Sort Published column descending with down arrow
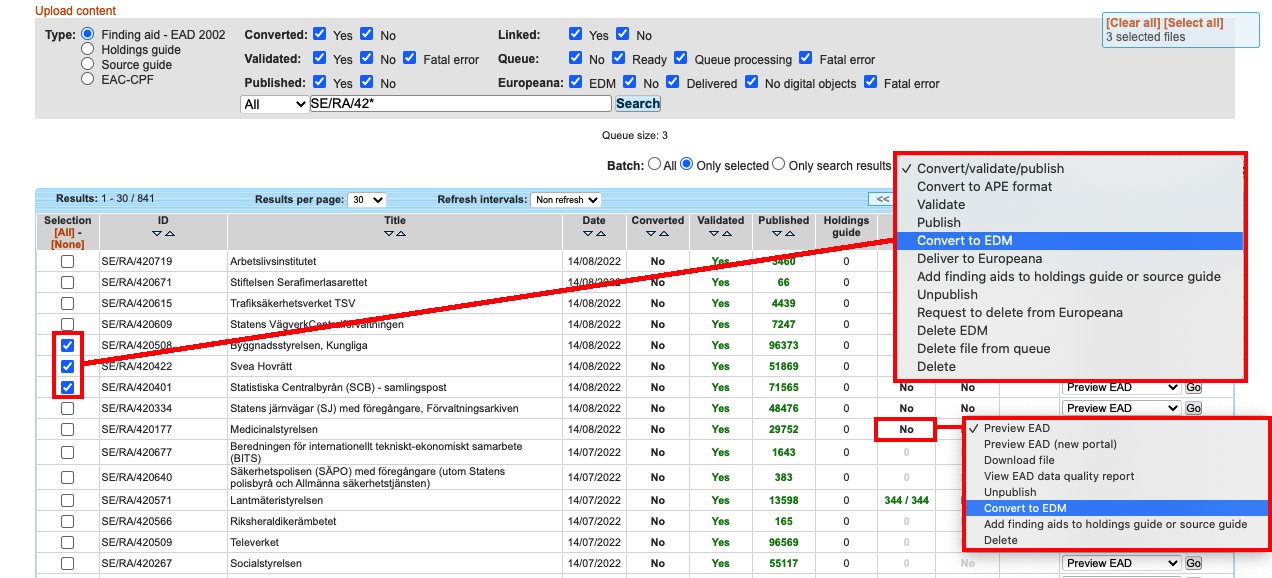 (777, 233)
